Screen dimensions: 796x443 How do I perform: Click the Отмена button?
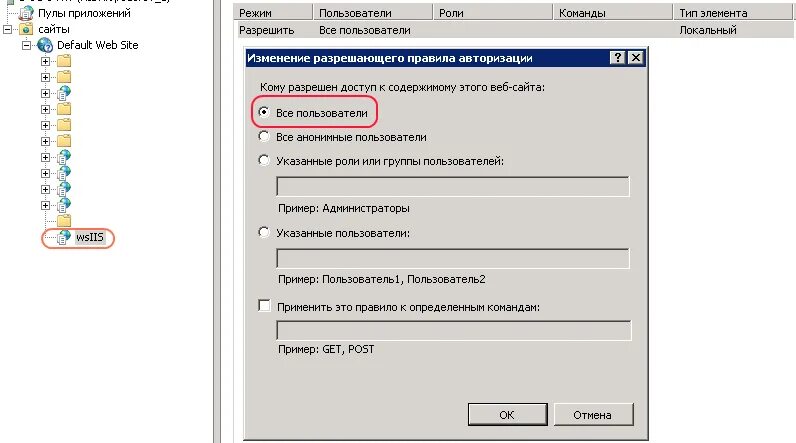tap(593, 415)
